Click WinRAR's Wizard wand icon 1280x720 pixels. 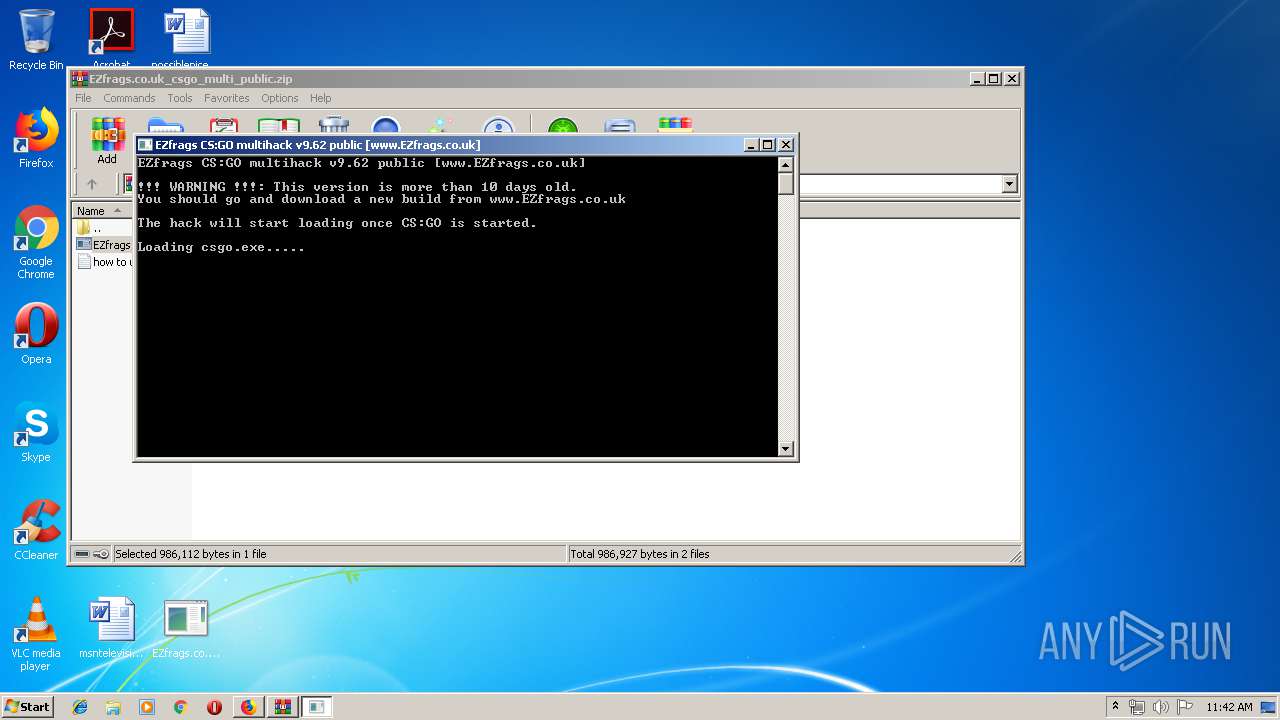440,126
